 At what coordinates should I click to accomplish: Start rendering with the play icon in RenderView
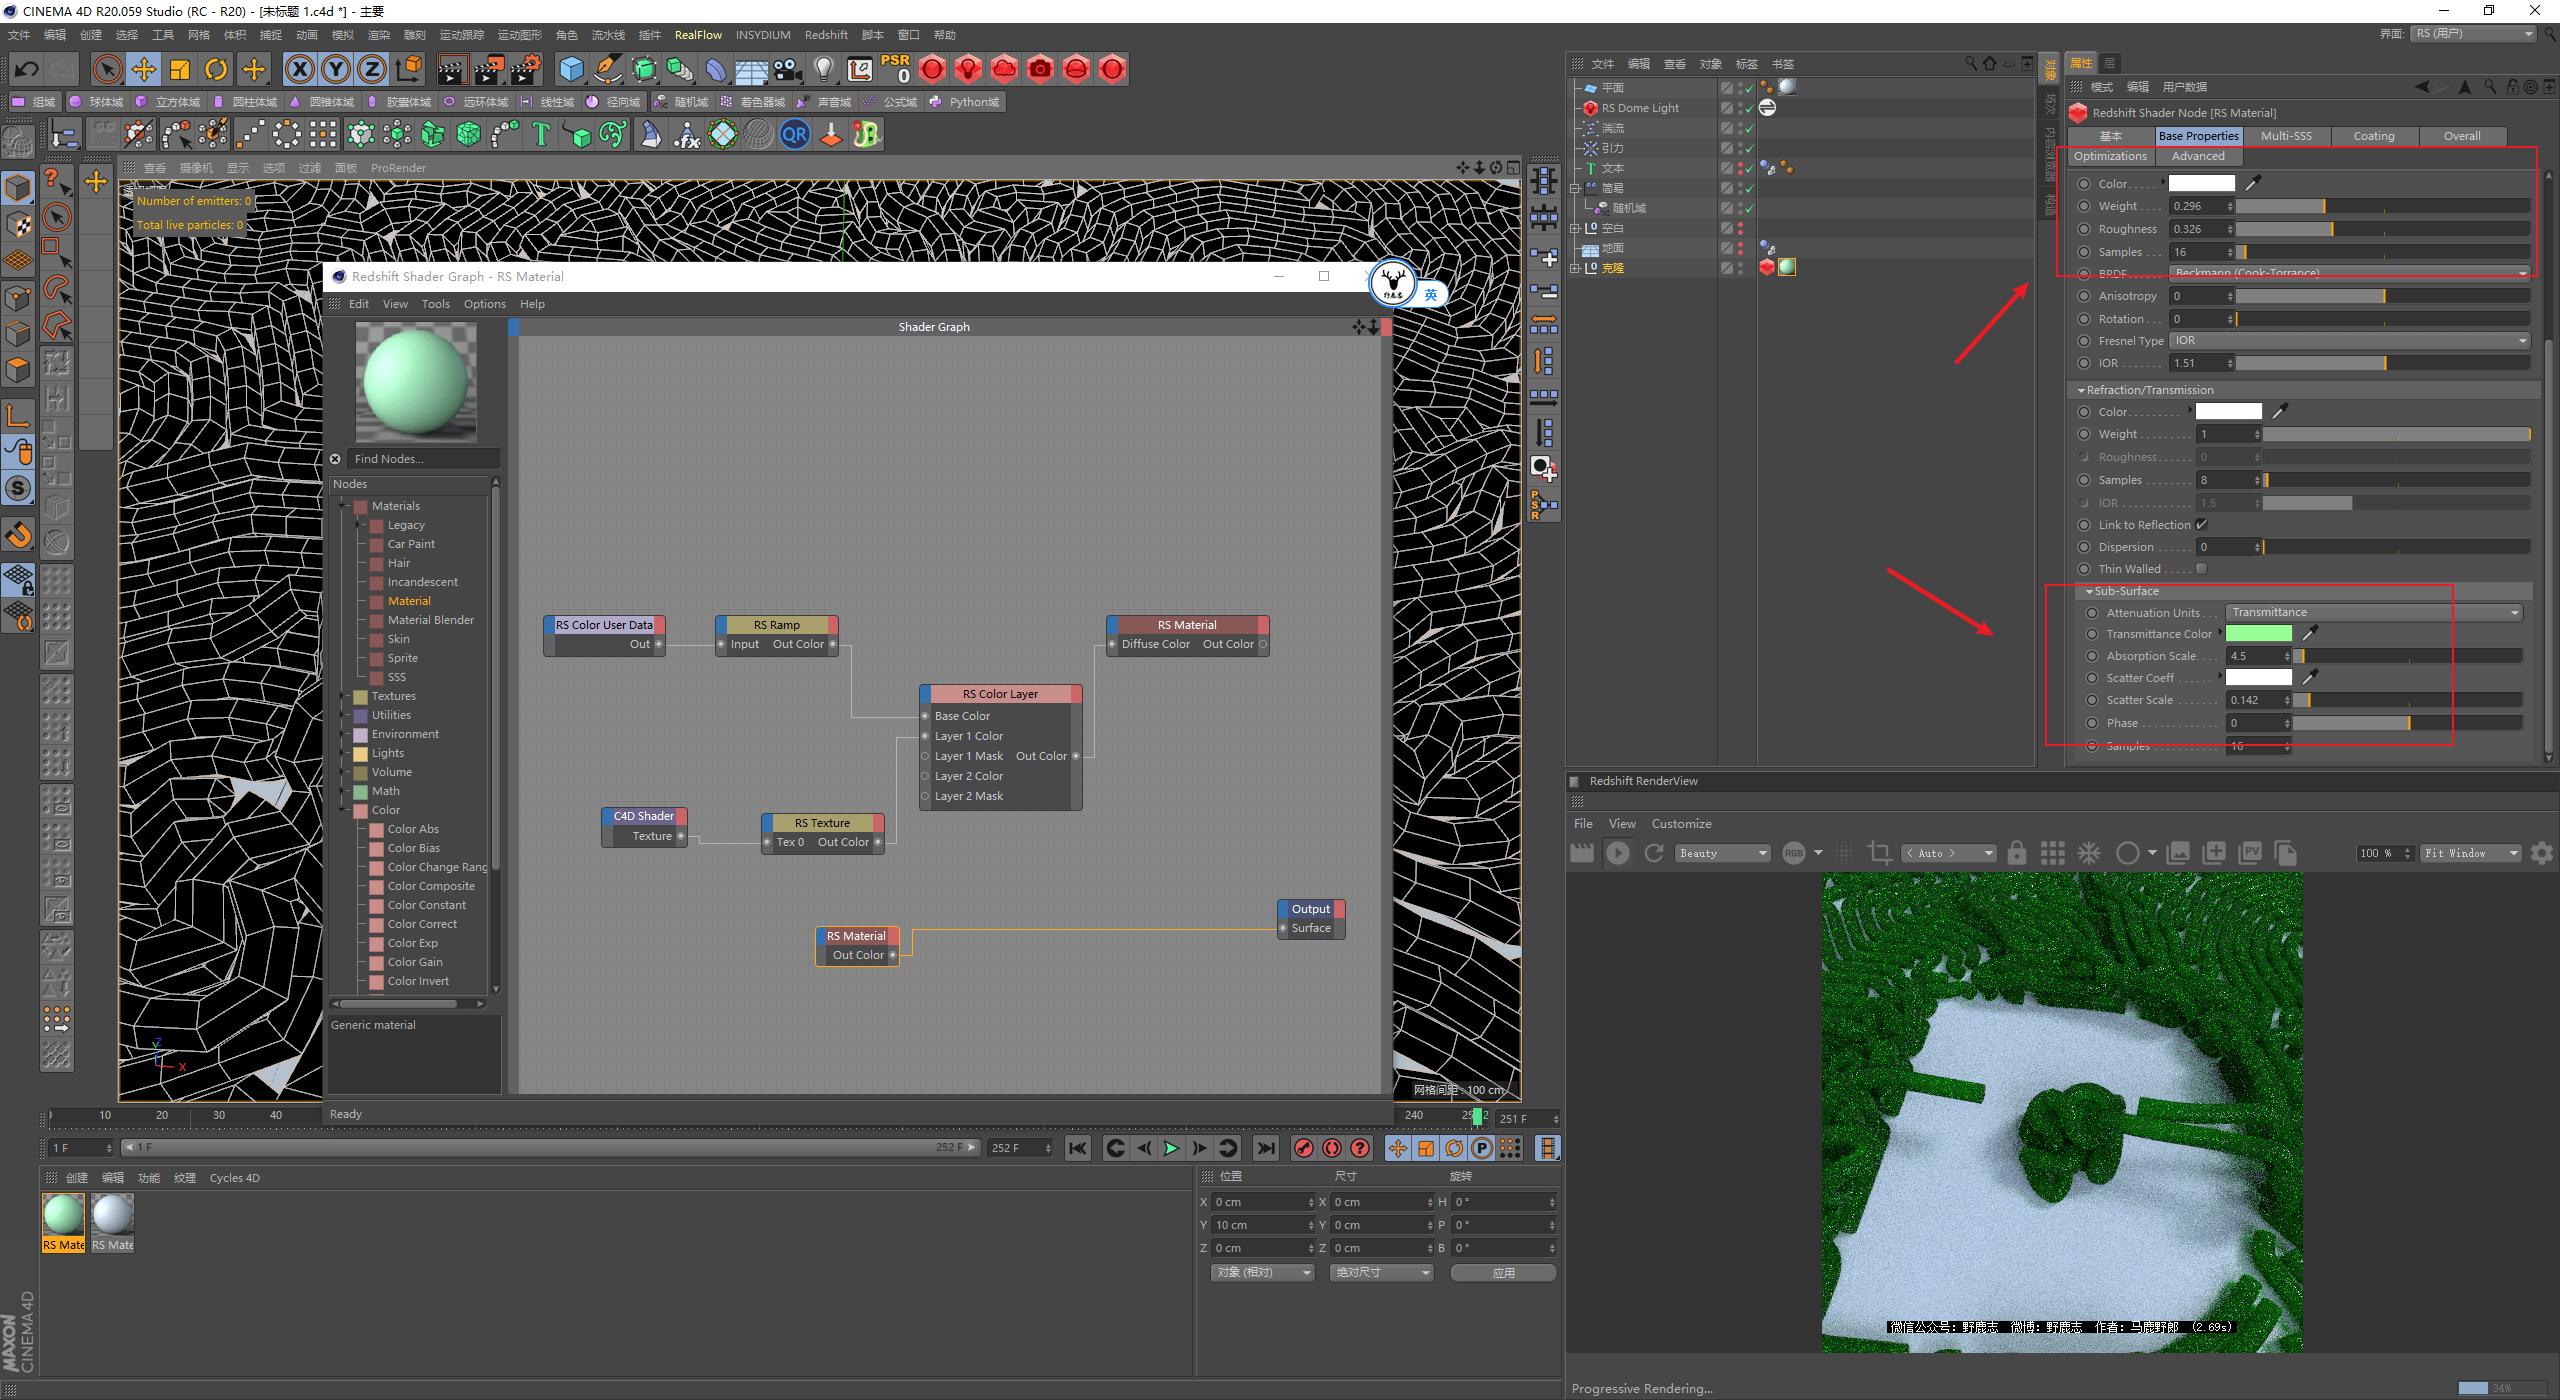coord(1619,852)
